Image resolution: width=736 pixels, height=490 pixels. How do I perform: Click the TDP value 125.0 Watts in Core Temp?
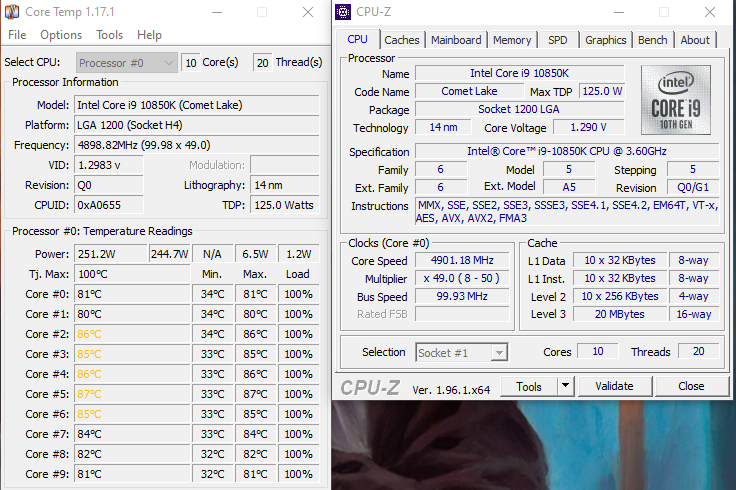[x=284, y=205]
